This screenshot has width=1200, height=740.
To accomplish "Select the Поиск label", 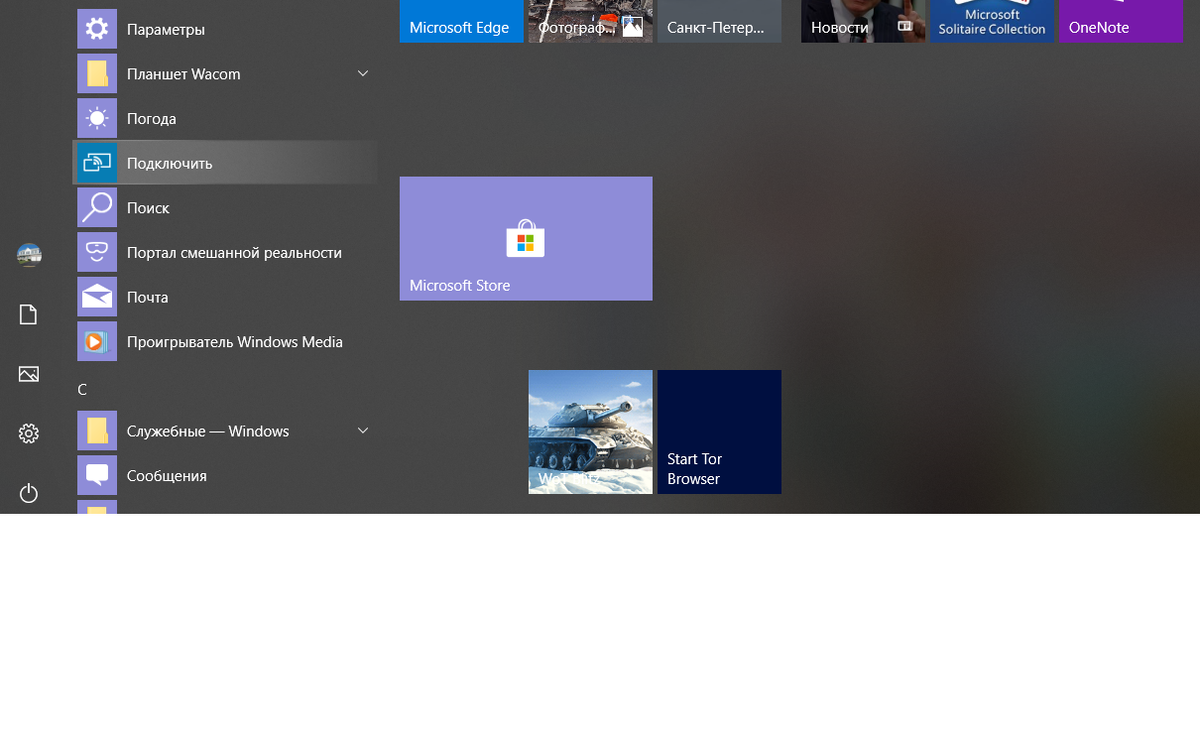I will point(148,208).
